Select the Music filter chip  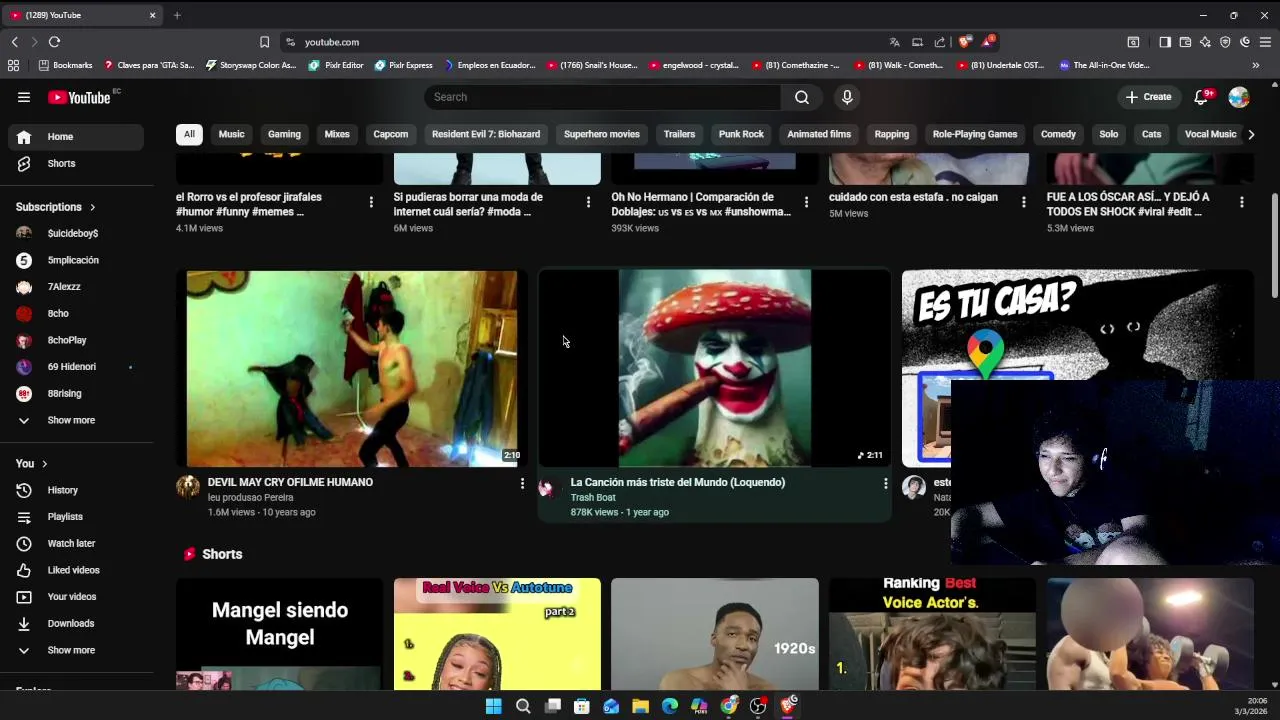pos(231,134)
